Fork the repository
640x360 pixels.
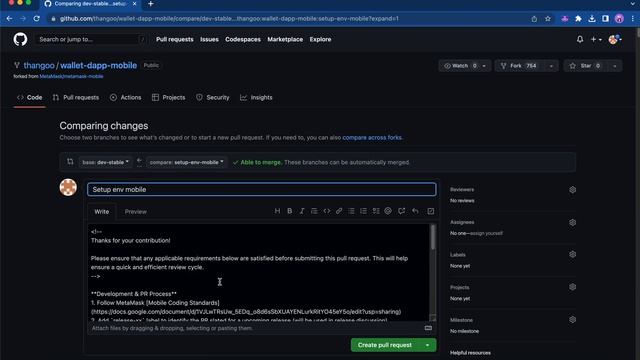pyautogui.click(x=520, y=66)
